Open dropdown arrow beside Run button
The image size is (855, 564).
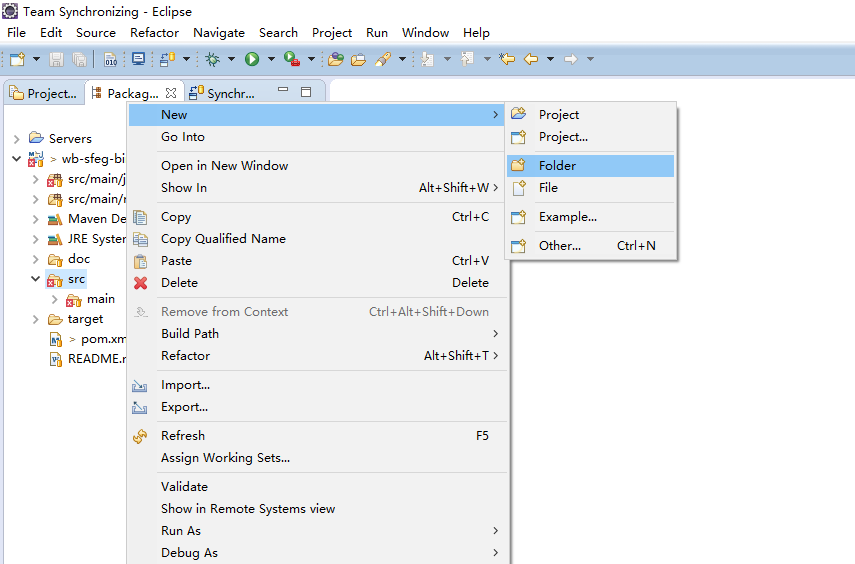271,60
